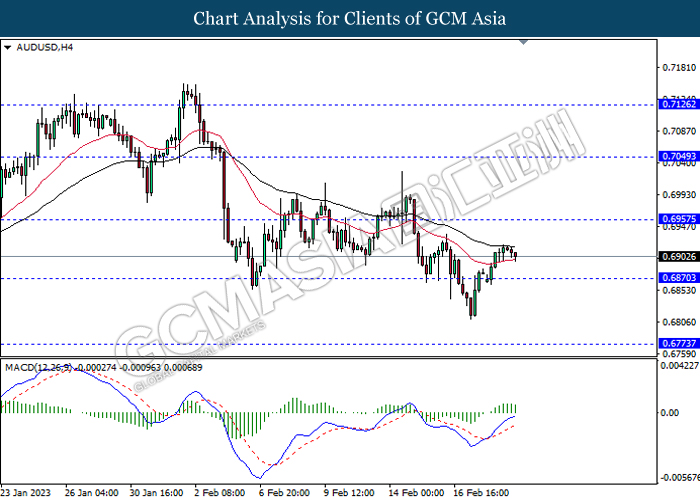Select the 0.71262 price level label

click(x=679, y=104)
